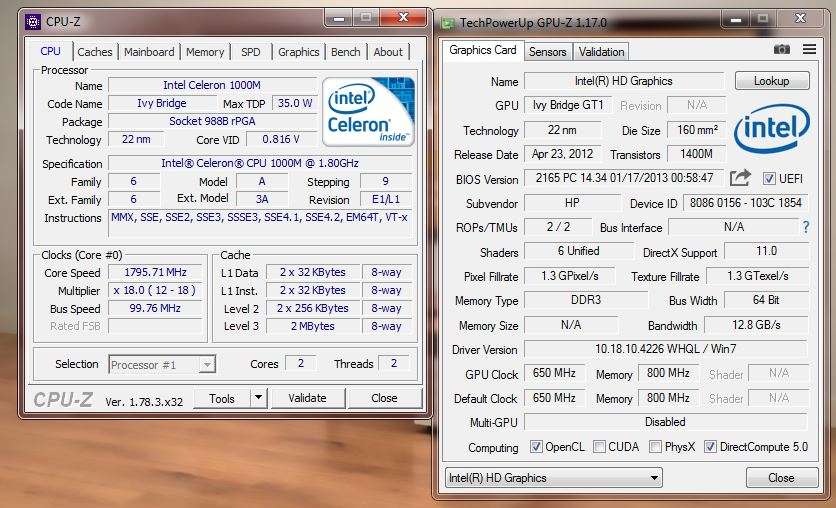Click the Intel Celeron inside logo
Image resolution: width=836 pixels, height=508 pixels.
pyautogui.click(x=368, y=111)
